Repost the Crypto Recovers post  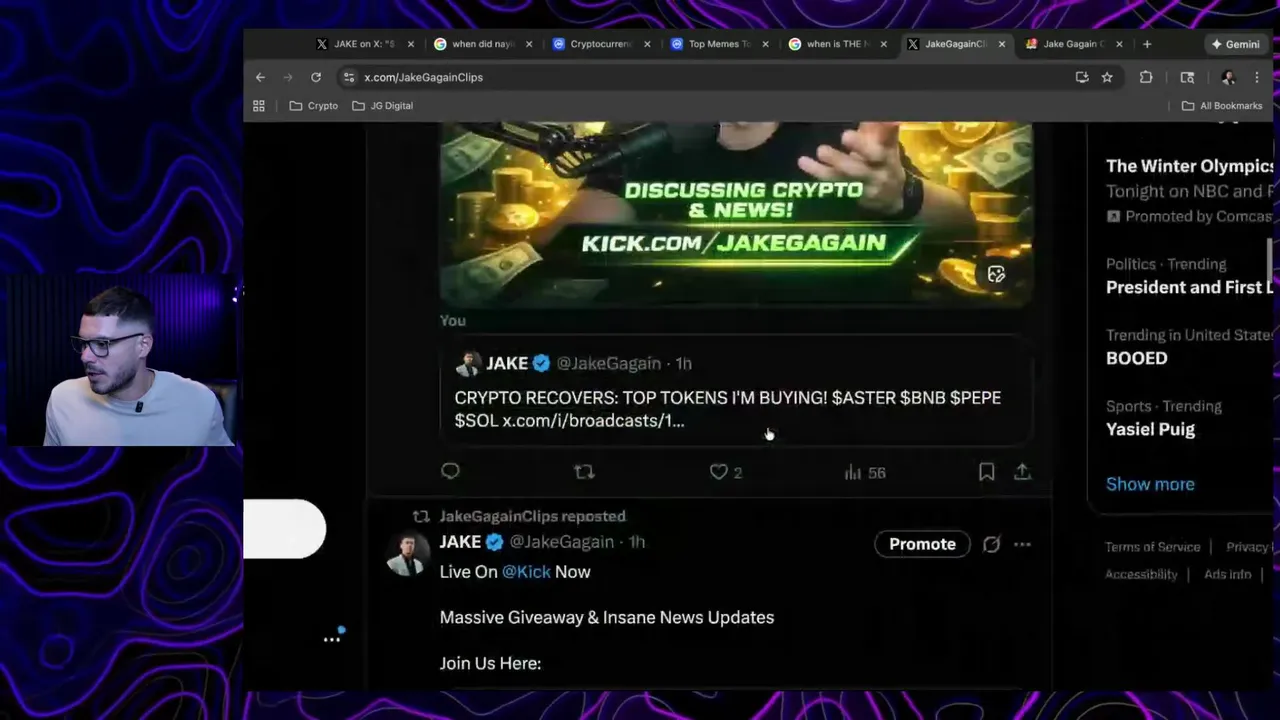[584, 471]
